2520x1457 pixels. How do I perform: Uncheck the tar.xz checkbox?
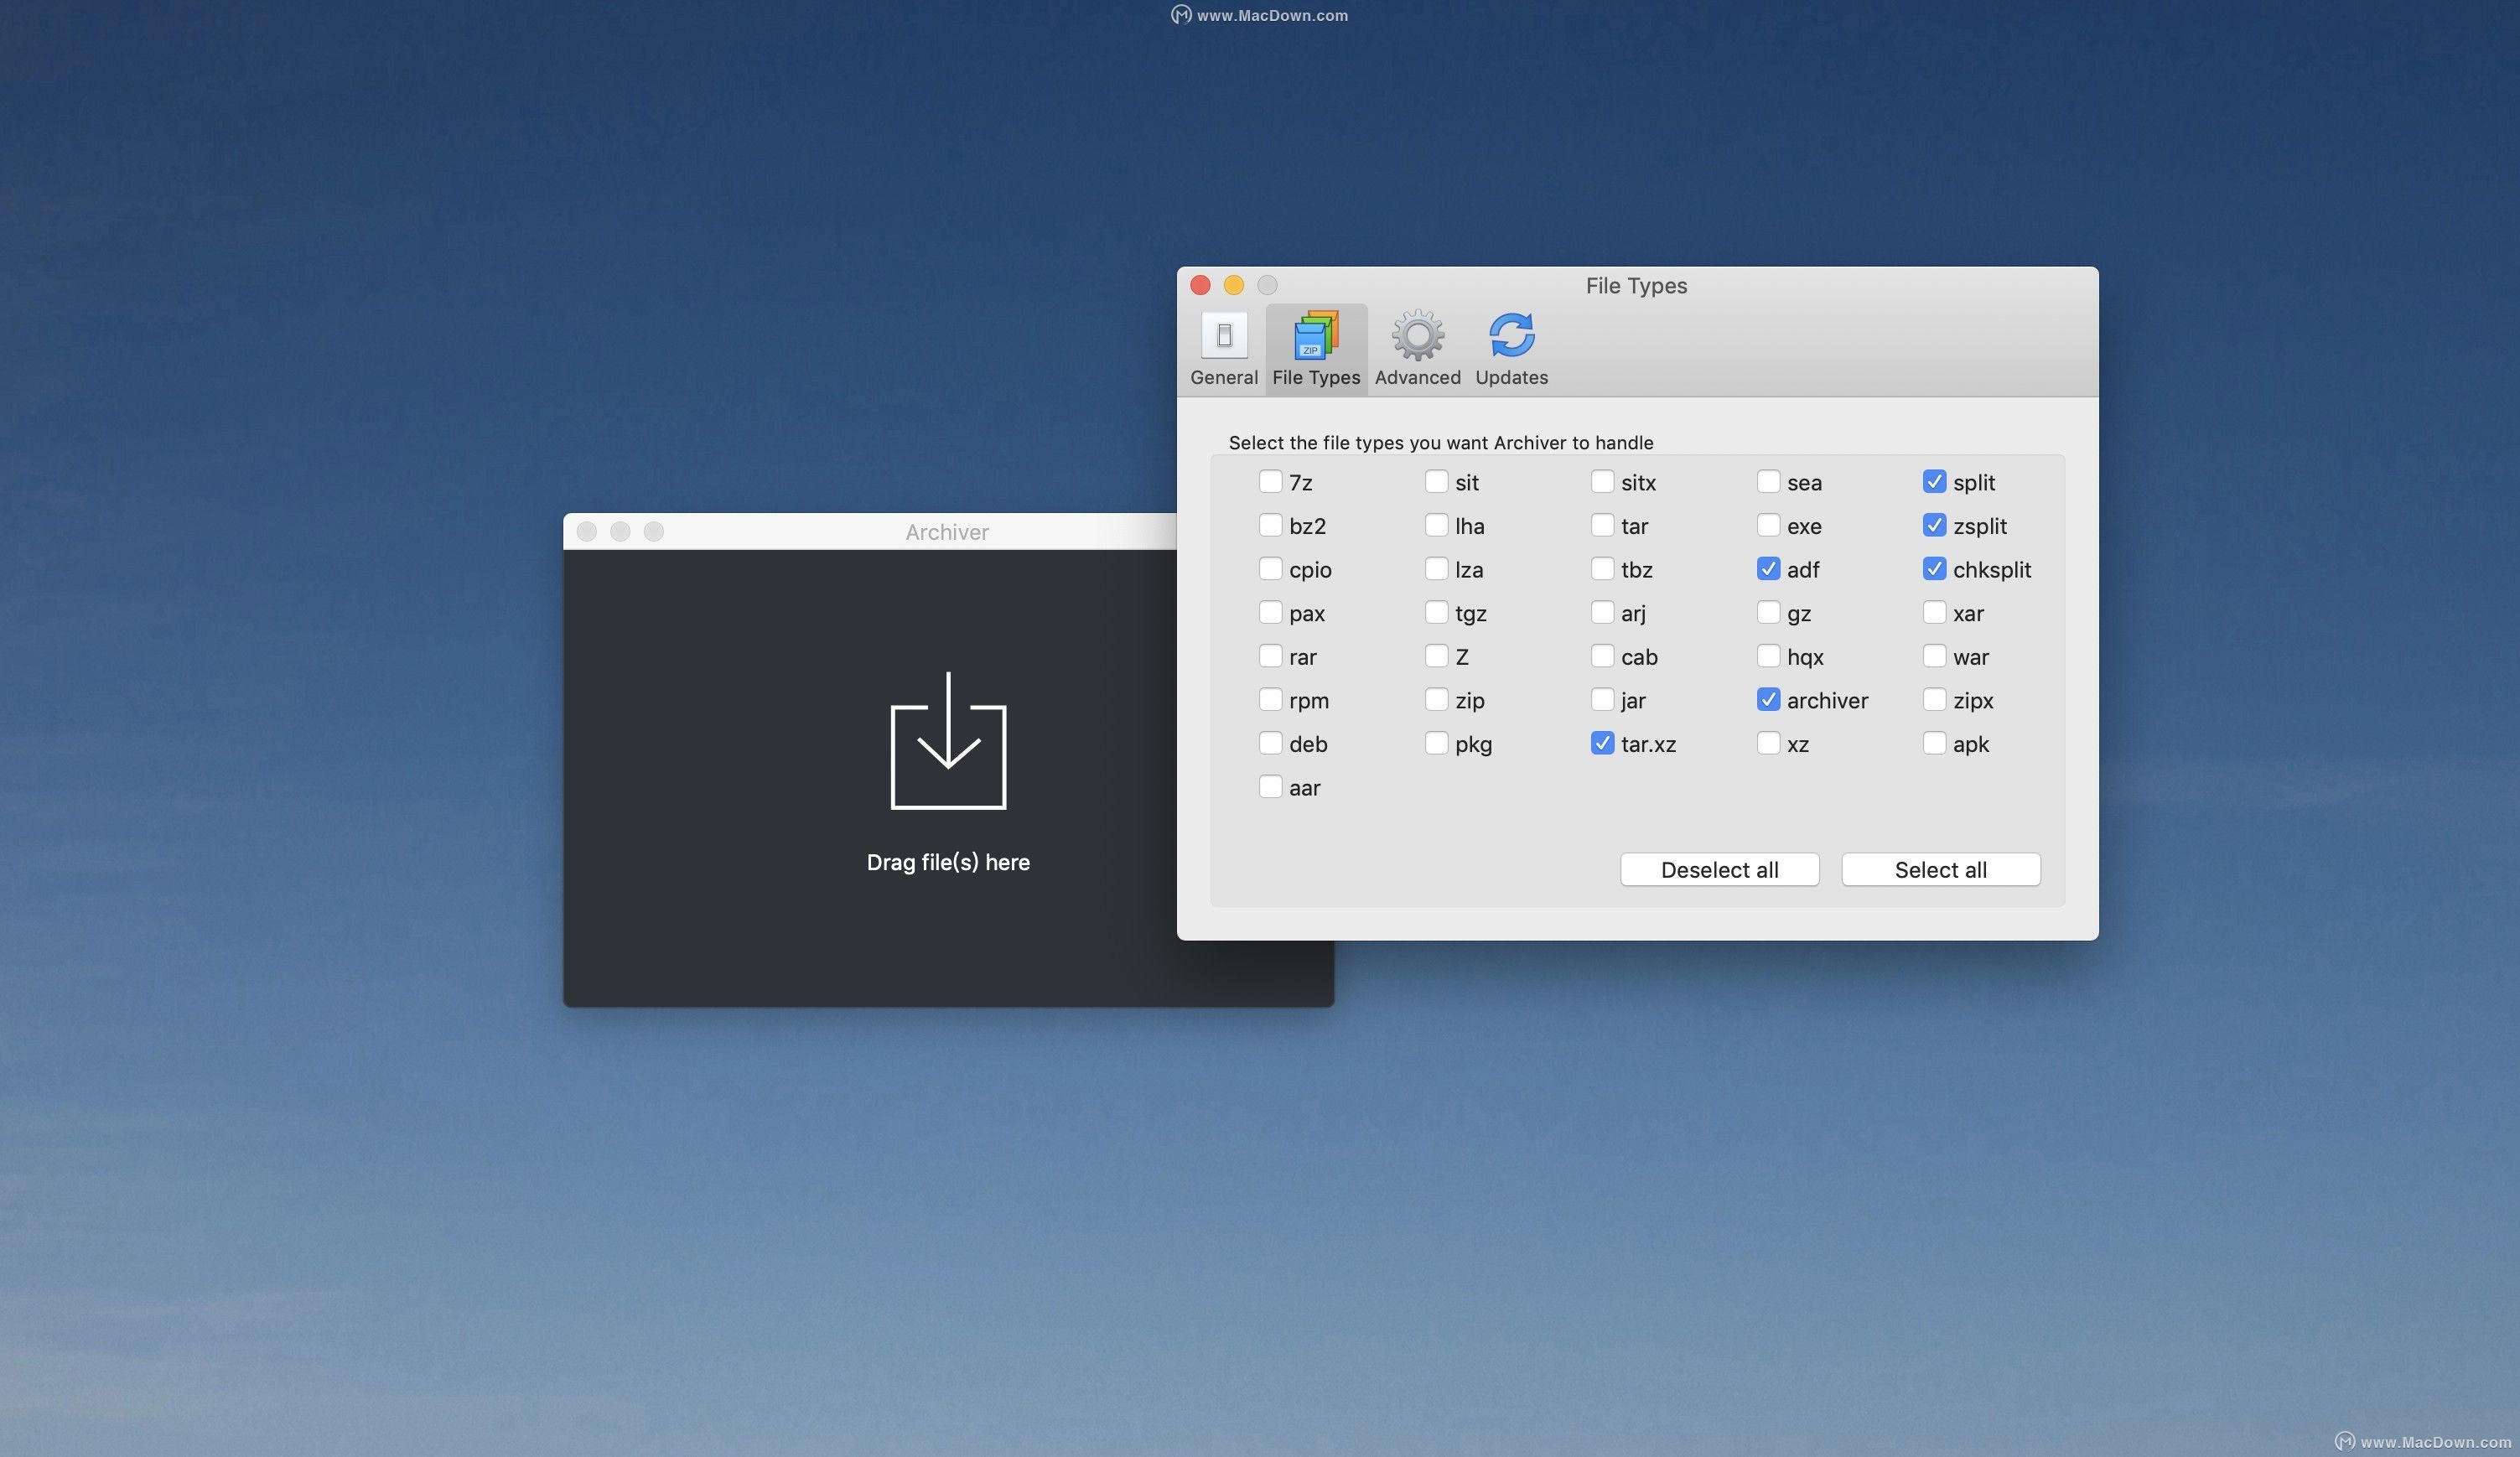pos(1602,743)
